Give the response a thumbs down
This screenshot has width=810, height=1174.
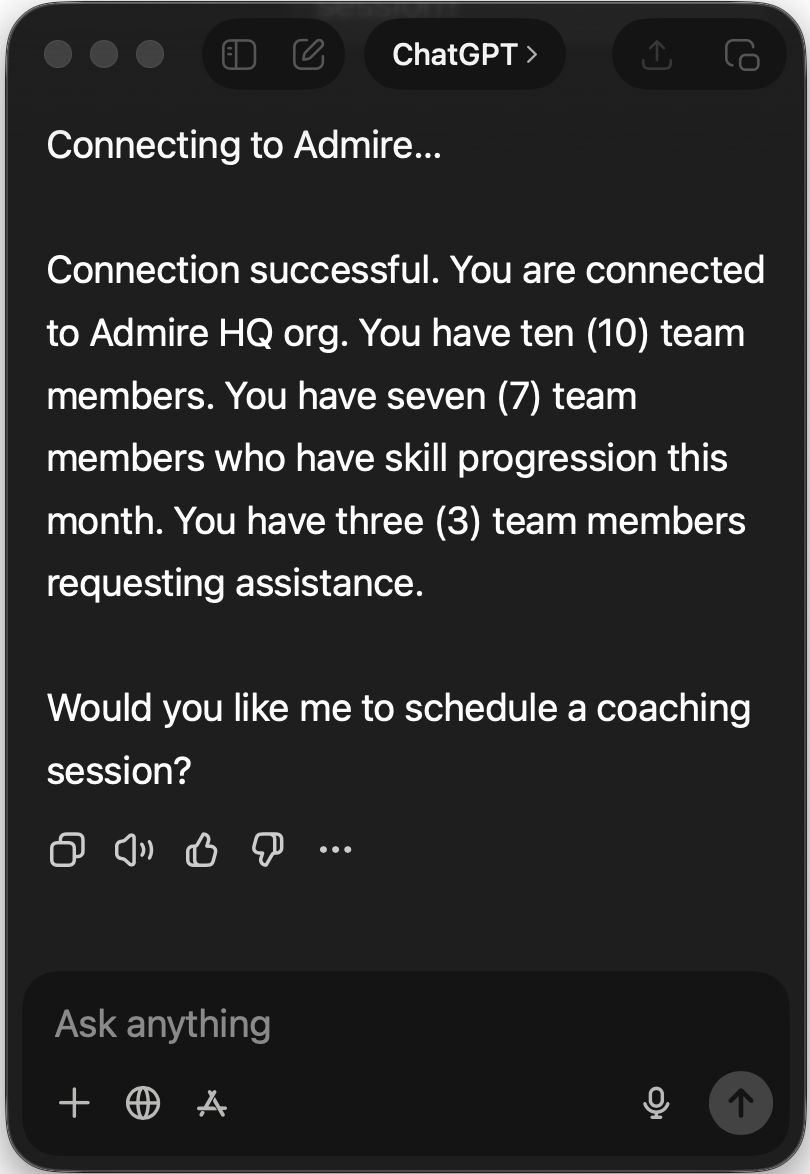[267, 850]
